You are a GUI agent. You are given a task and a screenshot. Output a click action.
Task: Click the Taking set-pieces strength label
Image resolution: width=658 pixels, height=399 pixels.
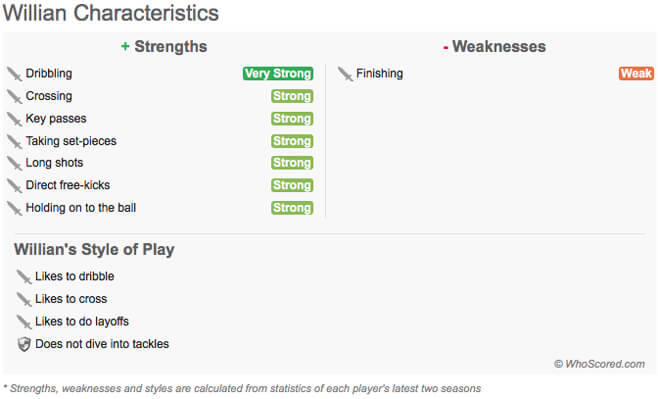point(71,141)
